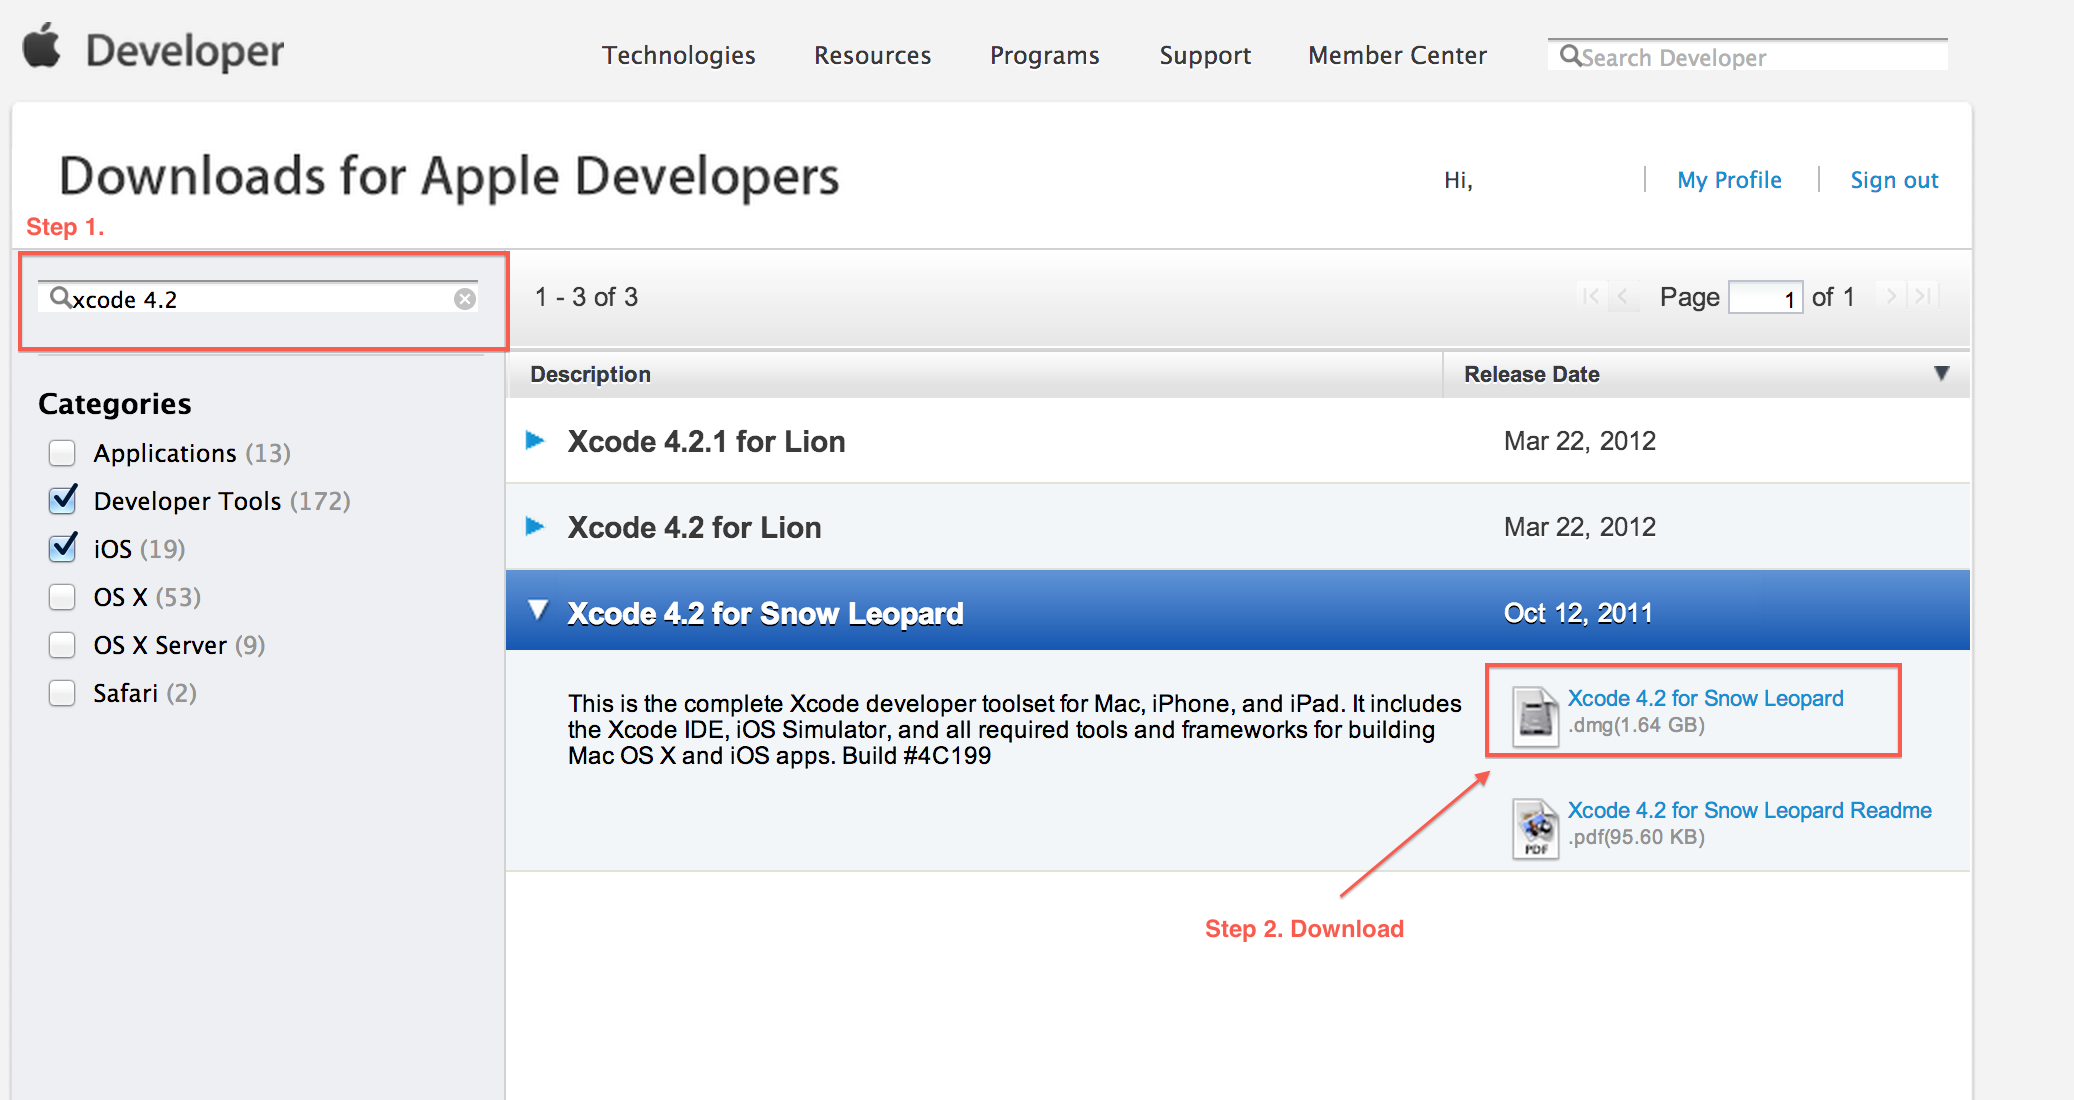Toggle the Release Date sort arrow
The image size is (2074, 1100).
click(1941, 373)
